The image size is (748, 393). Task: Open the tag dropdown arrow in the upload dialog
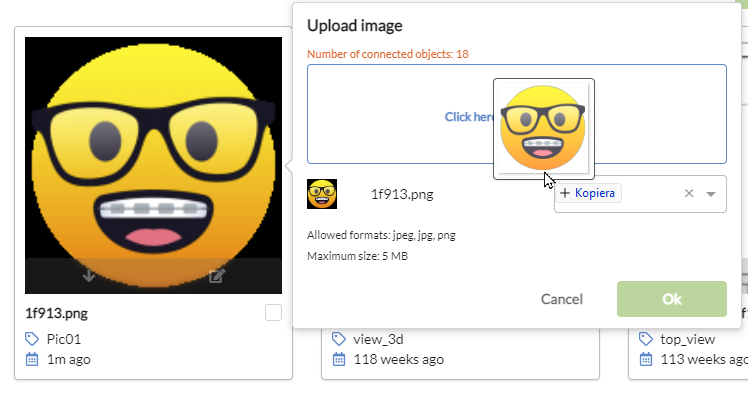tap(711, 194)
